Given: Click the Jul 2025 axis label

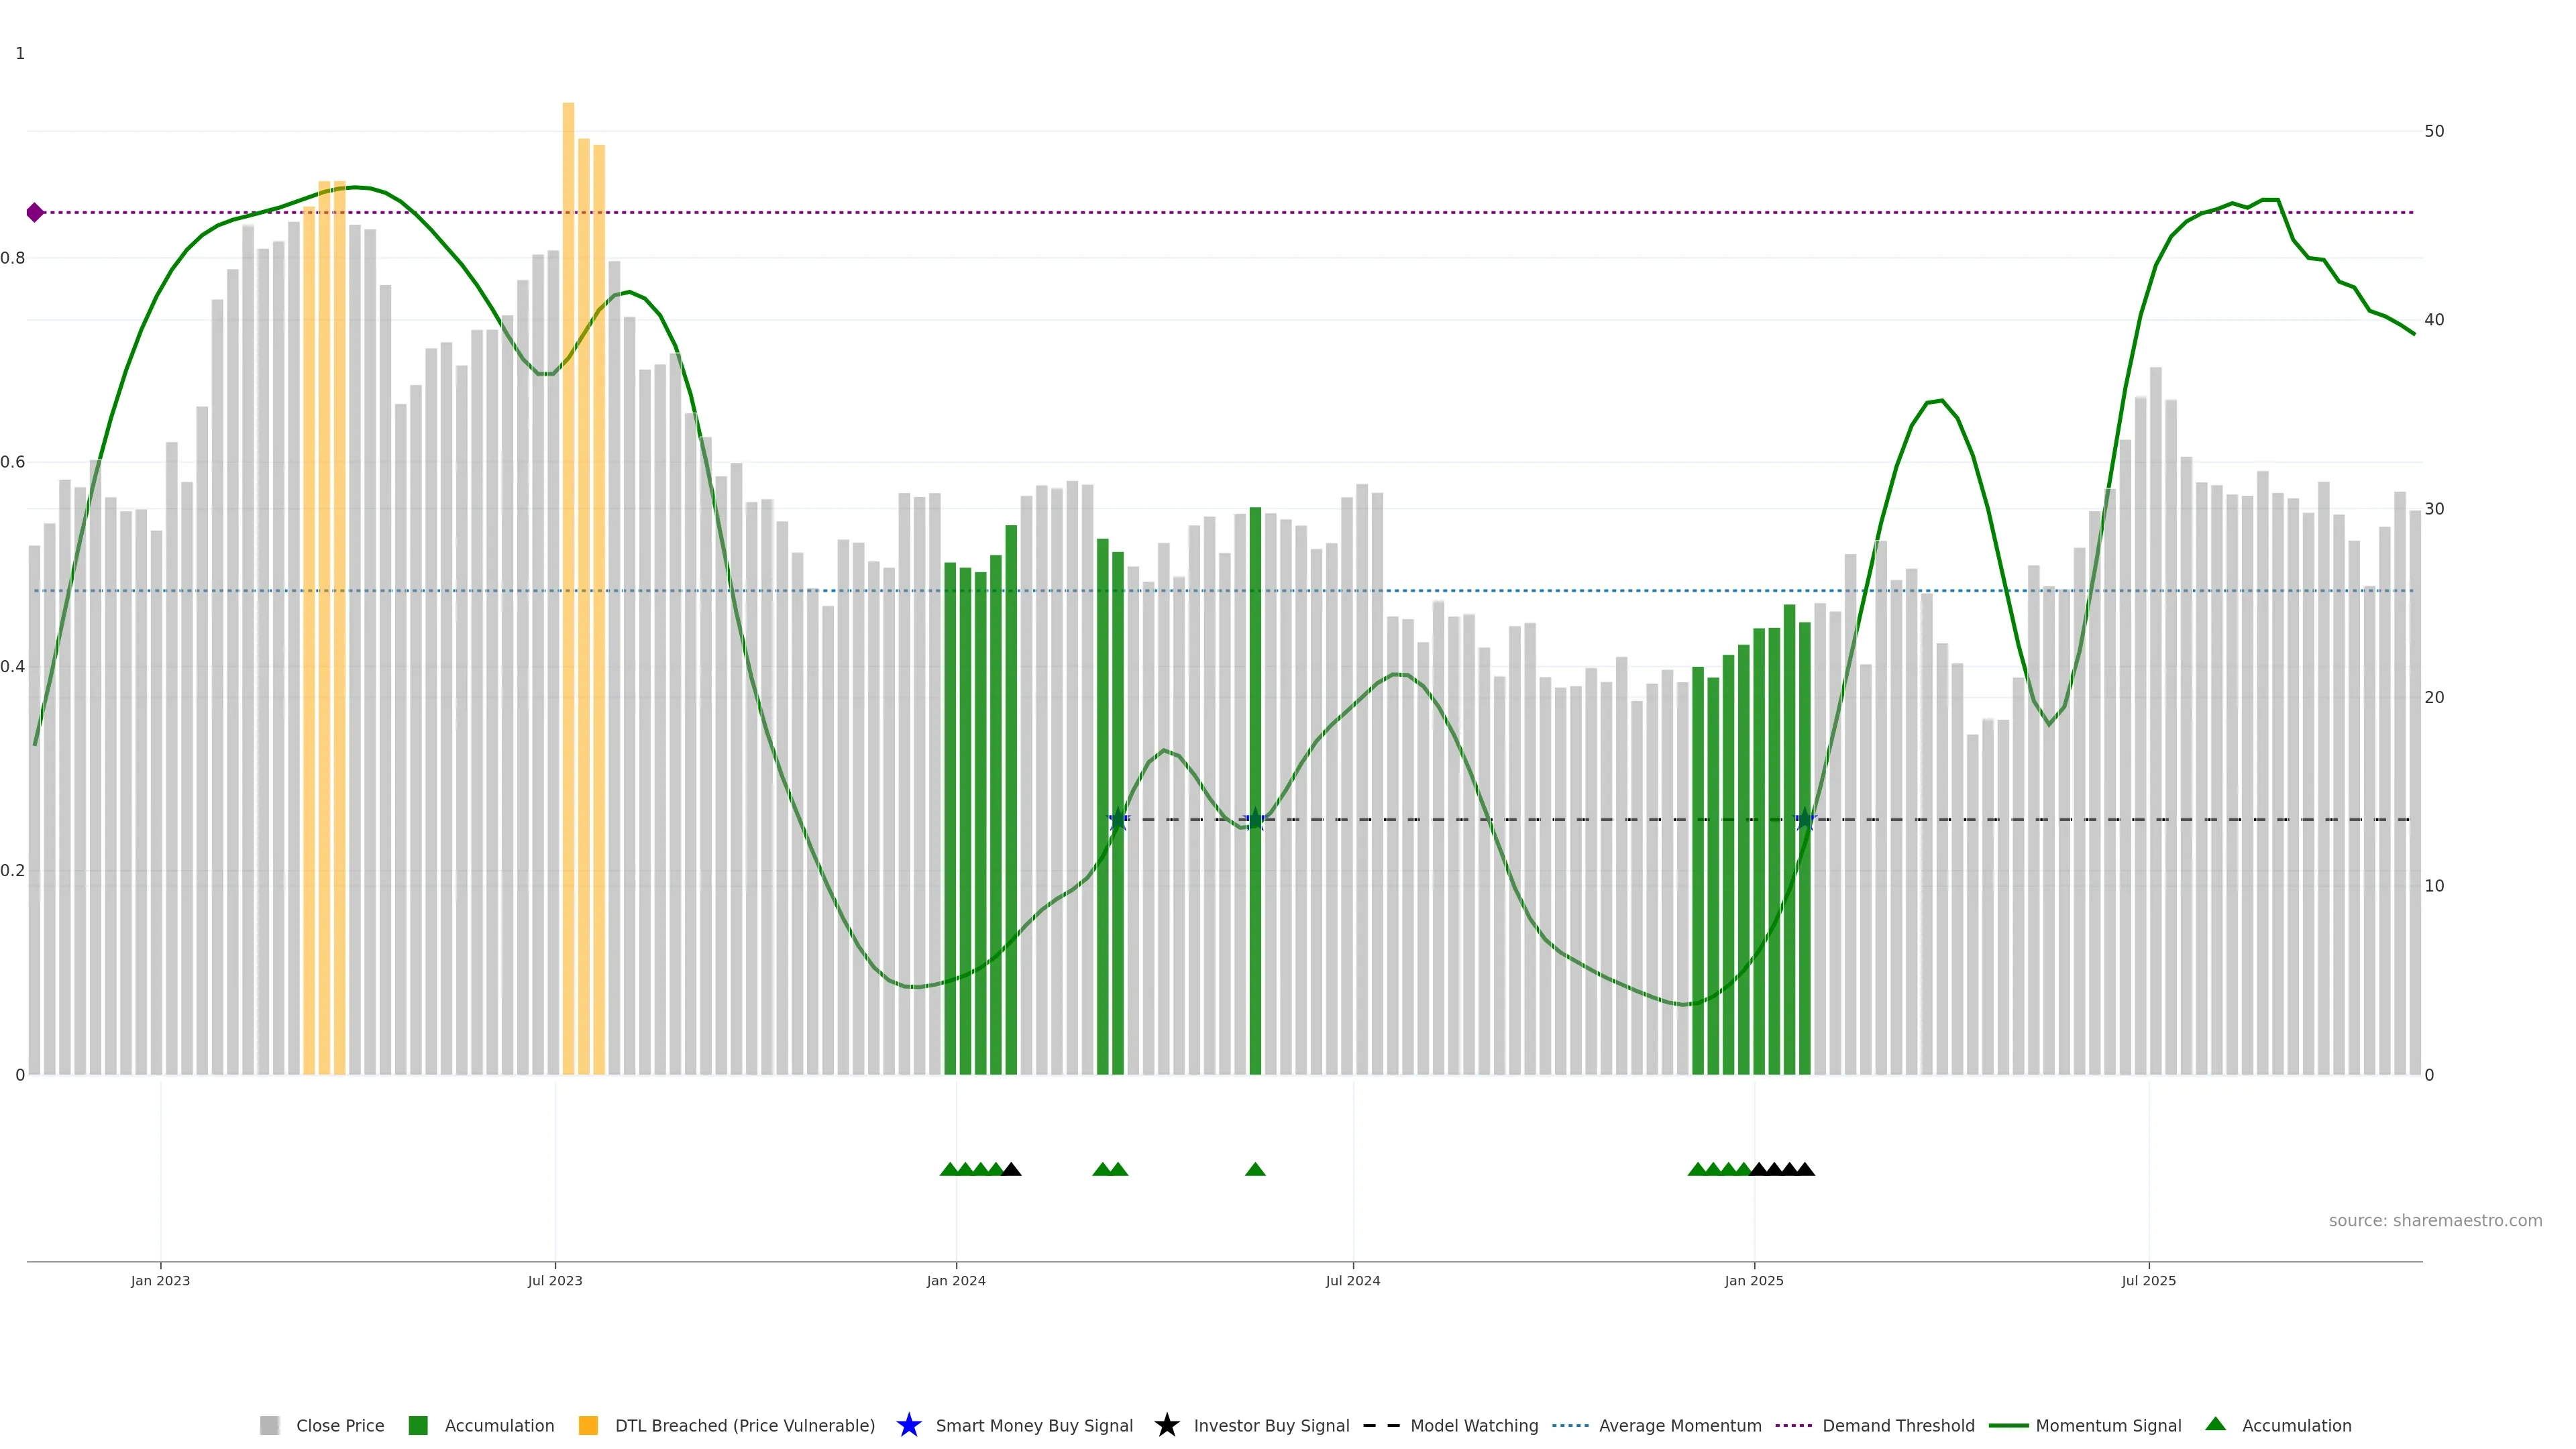Looking at the screenshot, I should pos(2148,1280).
